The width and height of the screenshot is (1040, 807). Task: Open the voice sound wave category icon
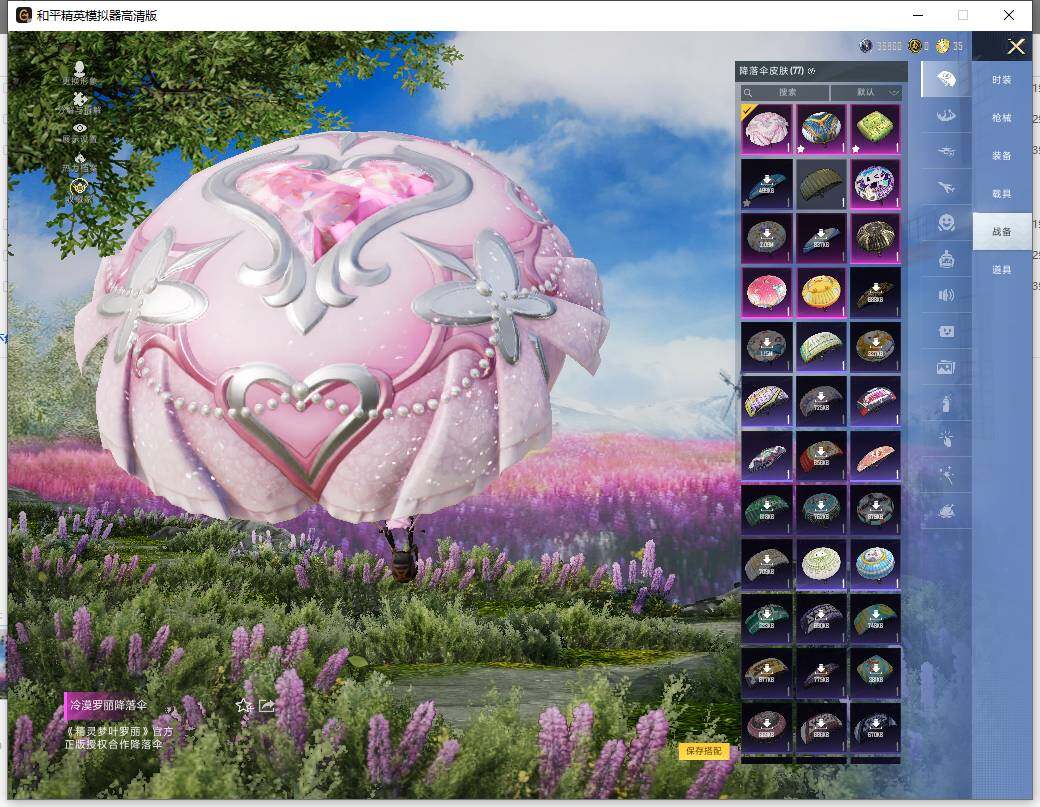point(946,295)
